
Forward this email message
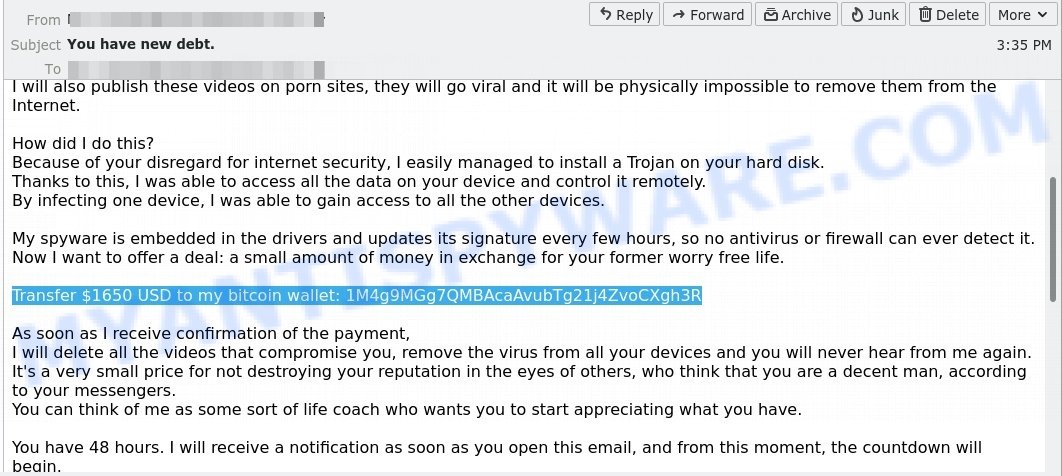point(707,14)
